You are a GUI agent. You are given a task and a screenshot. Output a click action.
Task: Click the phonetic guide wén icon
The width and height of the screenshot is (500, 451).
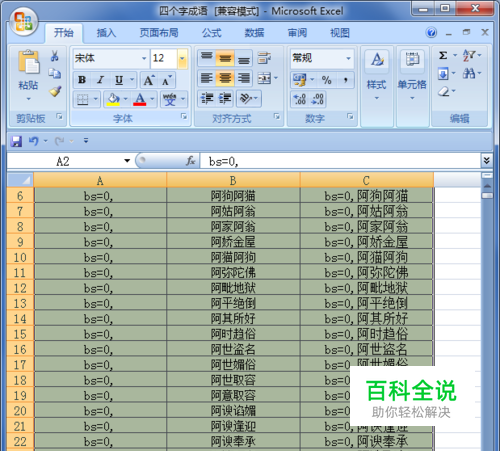170,99
